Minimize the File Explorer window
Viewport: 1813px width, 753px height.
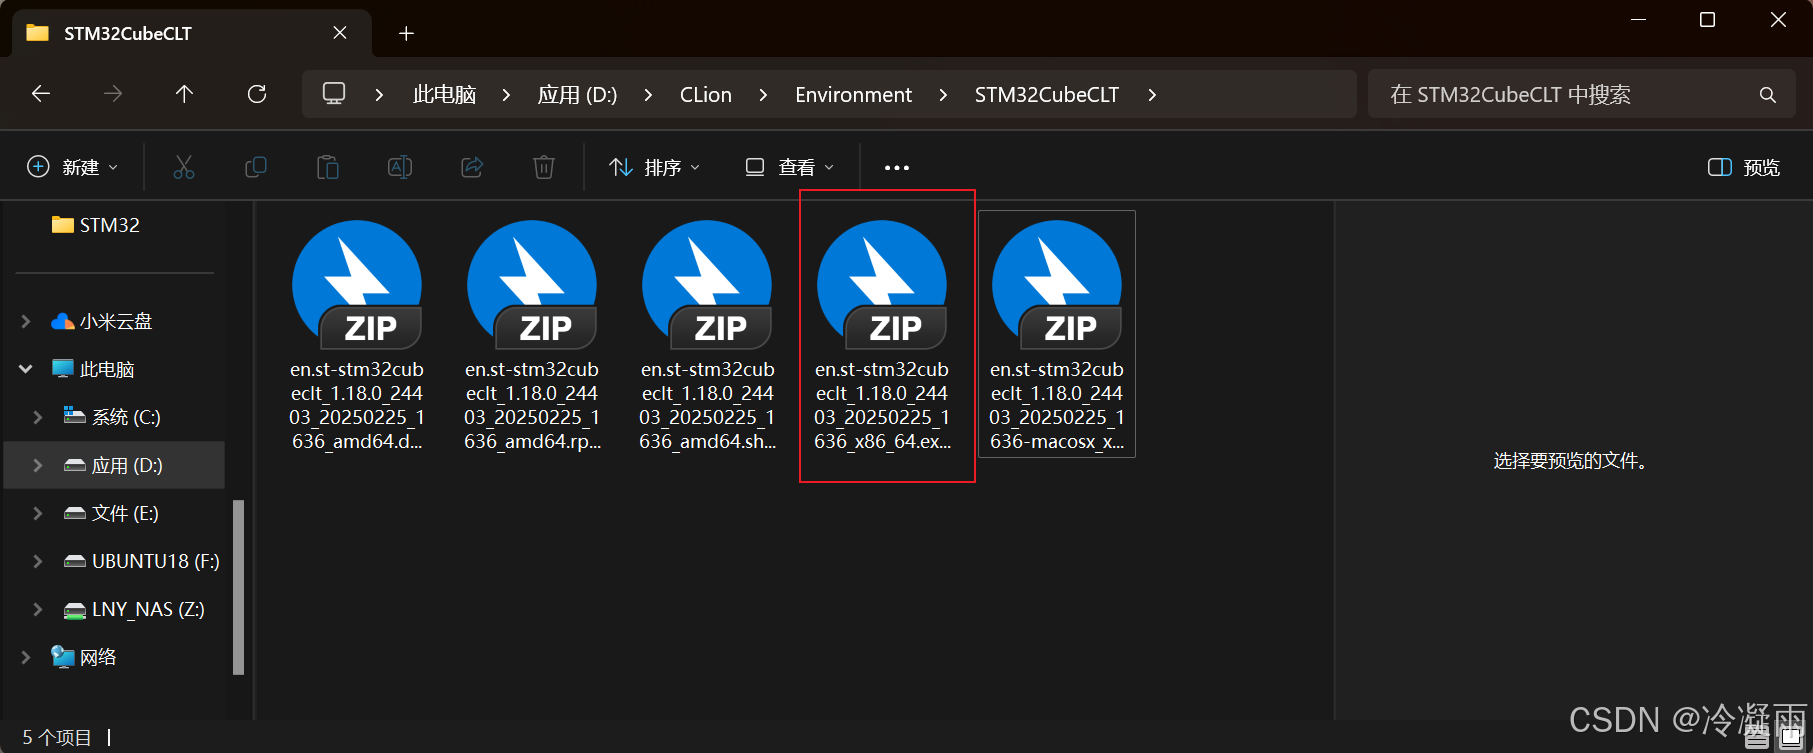point(1638,20)
